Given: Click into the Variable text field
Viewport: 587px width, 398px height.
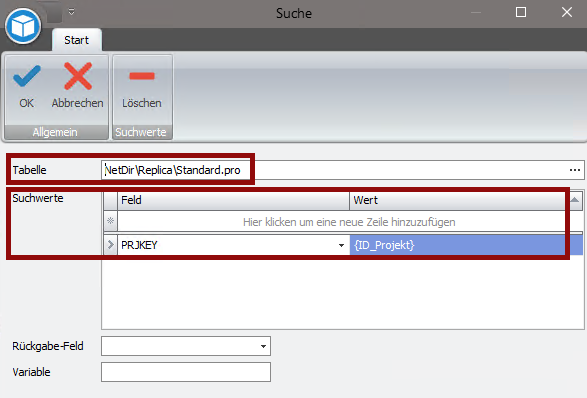Looking at the screenshot, I should (x=186, y=372).
